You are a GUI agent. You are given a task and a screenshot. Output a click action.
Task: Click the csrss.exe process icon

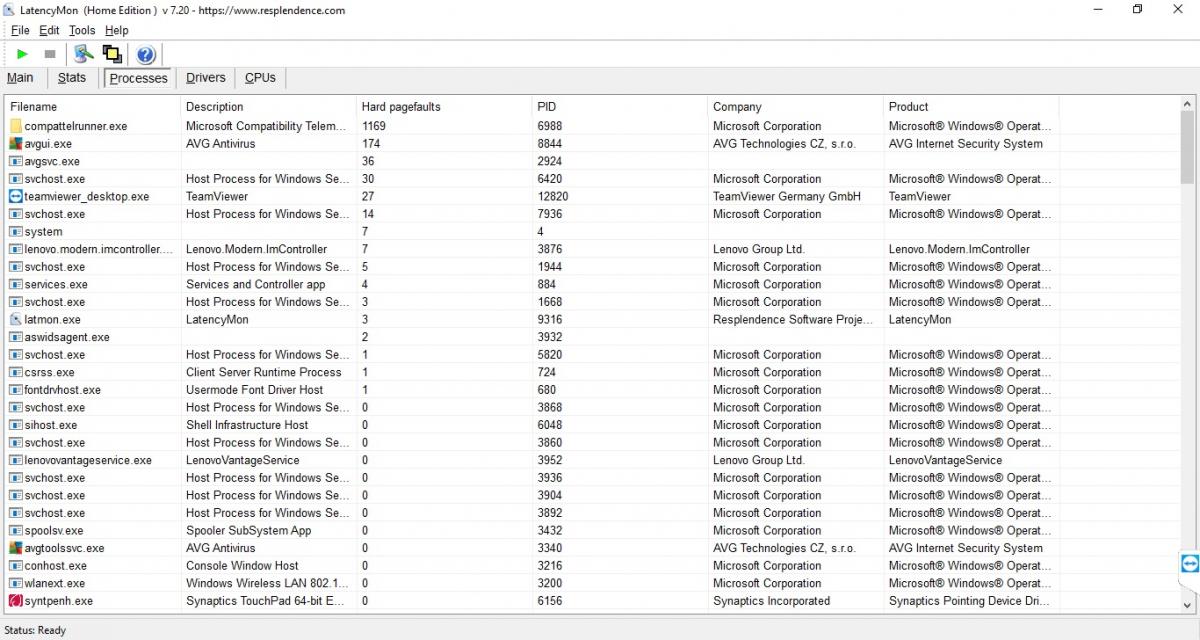pyautogui.click(x=16, y=372)
